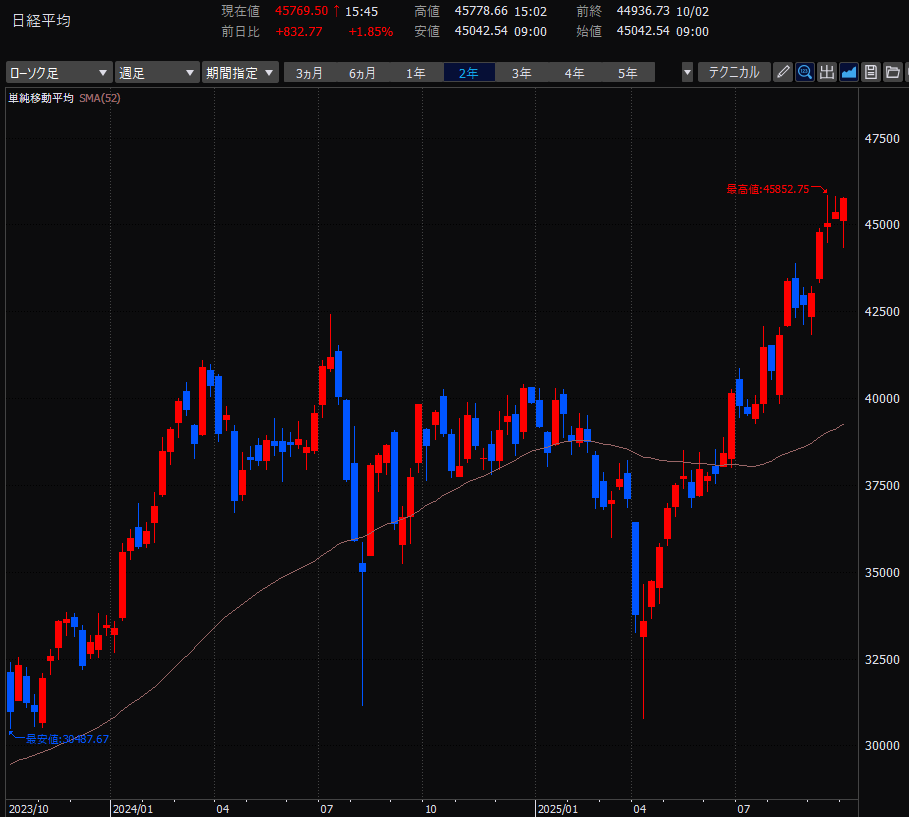Click the 最安値:30487.67 low marker
Screen dimensions: 909x817
(67, 739)
